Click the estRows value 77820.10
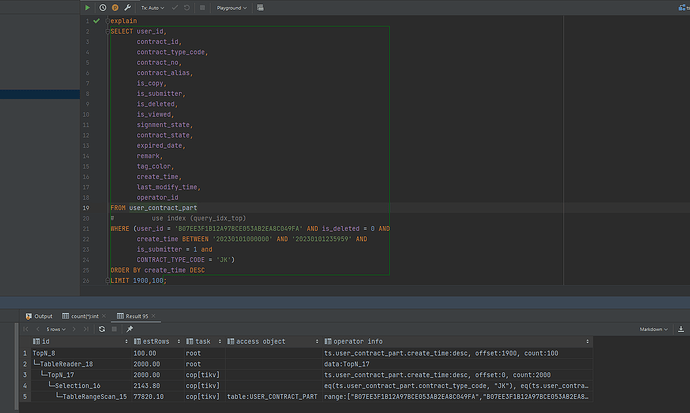This screenshot has height=413, width=690. click(x=158, y=397)
